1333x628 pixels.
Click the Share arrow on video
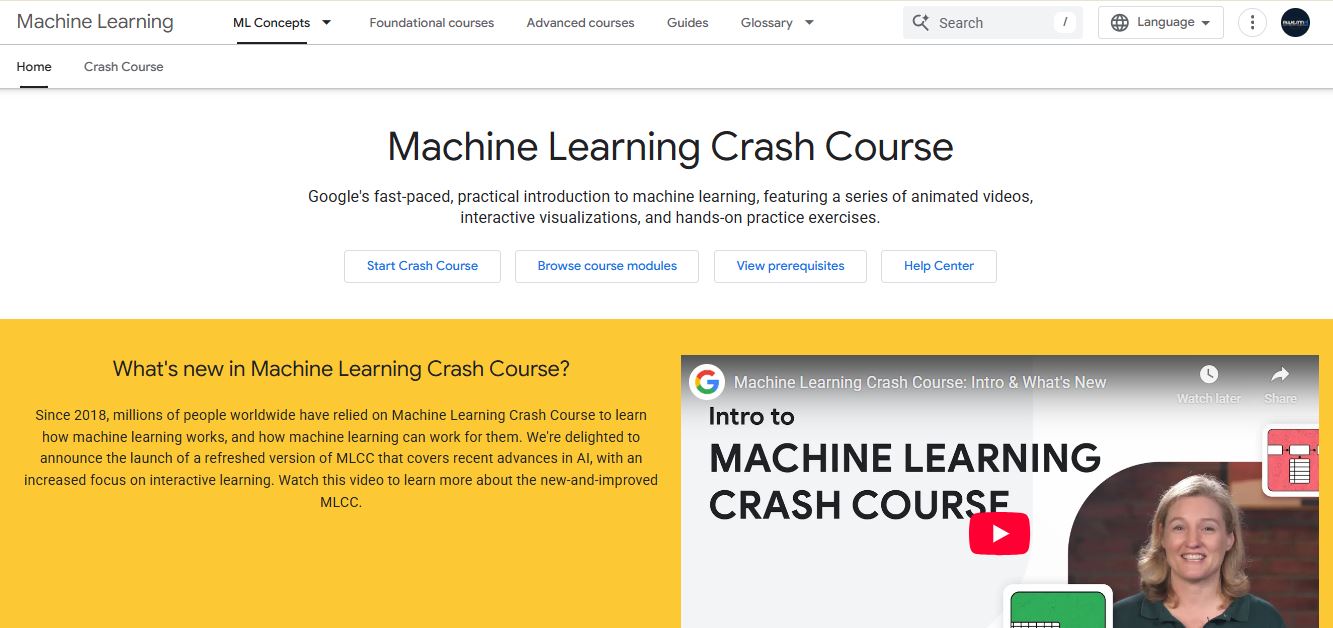[x=1280, y=375]
